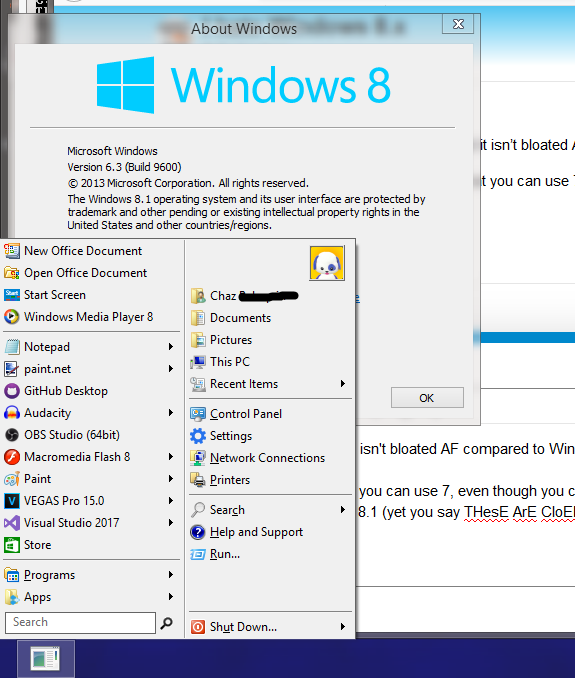Click the Network Connections icon

(198, 458)
